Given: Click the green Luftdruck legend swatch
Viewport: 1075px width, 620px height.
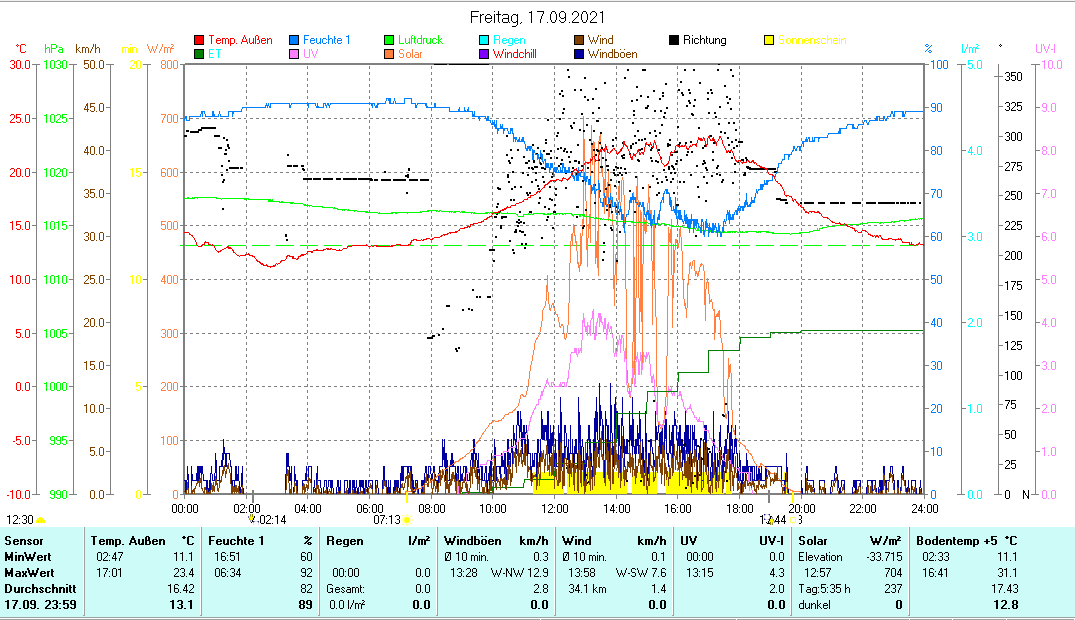Looking at the screenshot, I should pos(390,41).
